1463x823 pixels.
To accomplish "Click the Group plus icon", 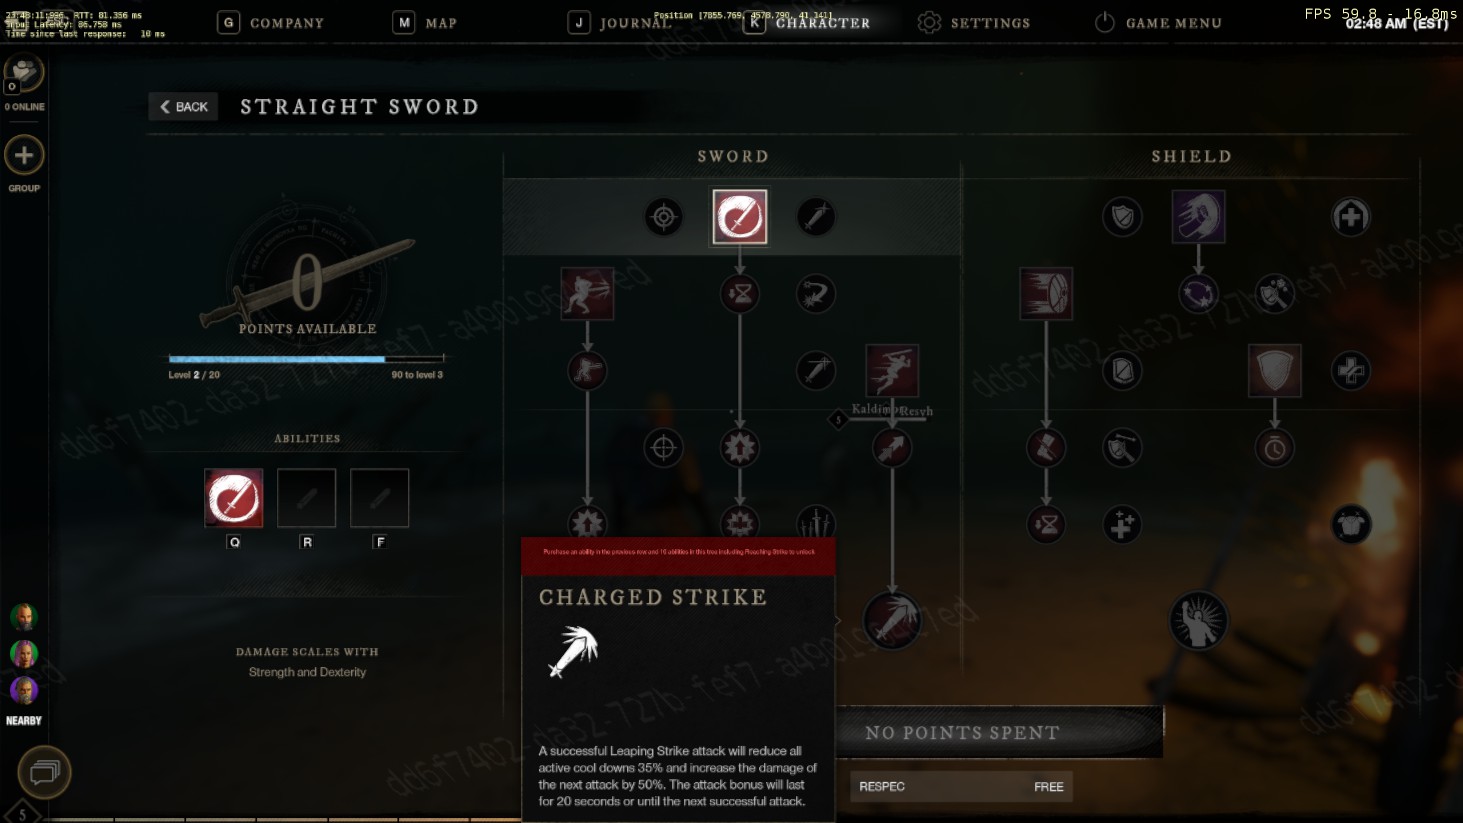I will click(24, 155).
